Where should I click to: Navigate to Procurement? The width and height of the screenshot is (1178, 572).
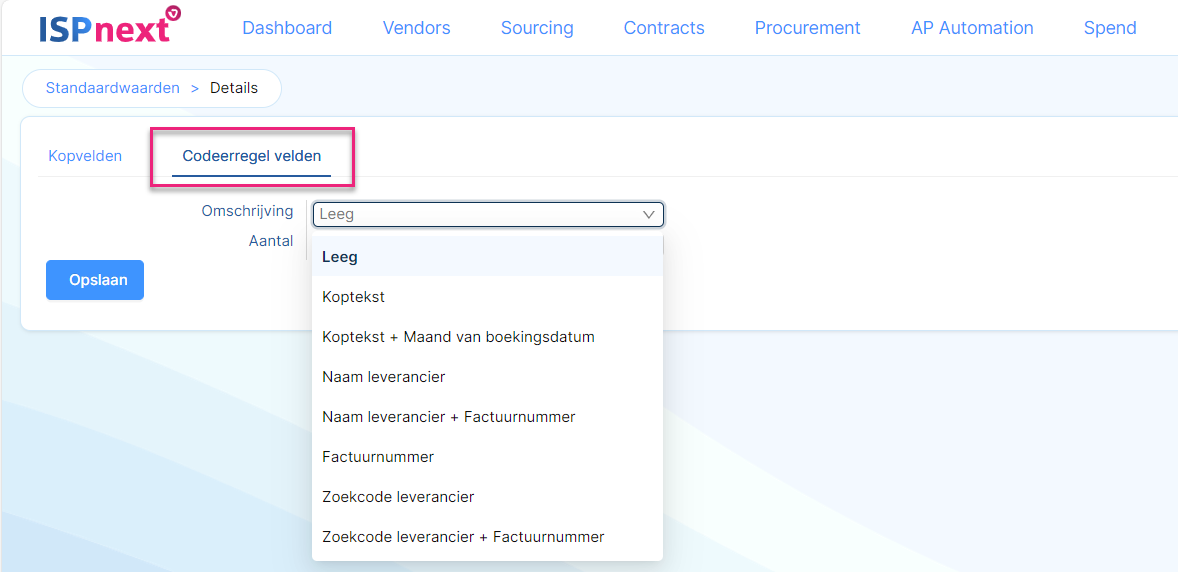coord(808,29)
